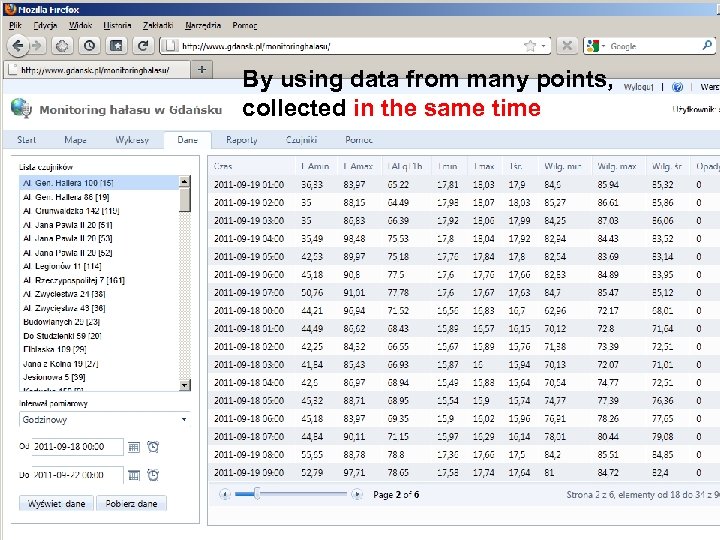Image resolution: width=720 pixels, height=540 pixels.
Task: Switch to the Pomoc tab on the page
Action: click(x=359, y=140)
